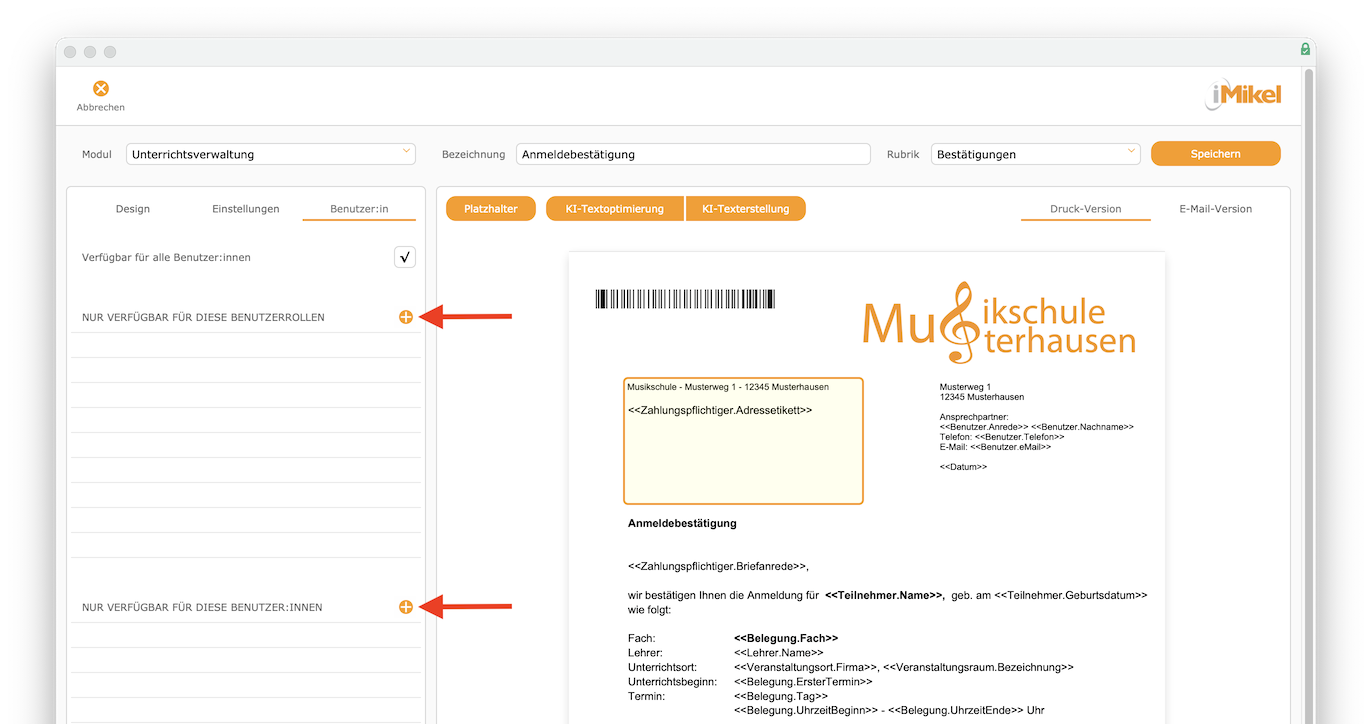Click the Bezeichnung input field
The image size is (1372, 724).
pos(694,154)
